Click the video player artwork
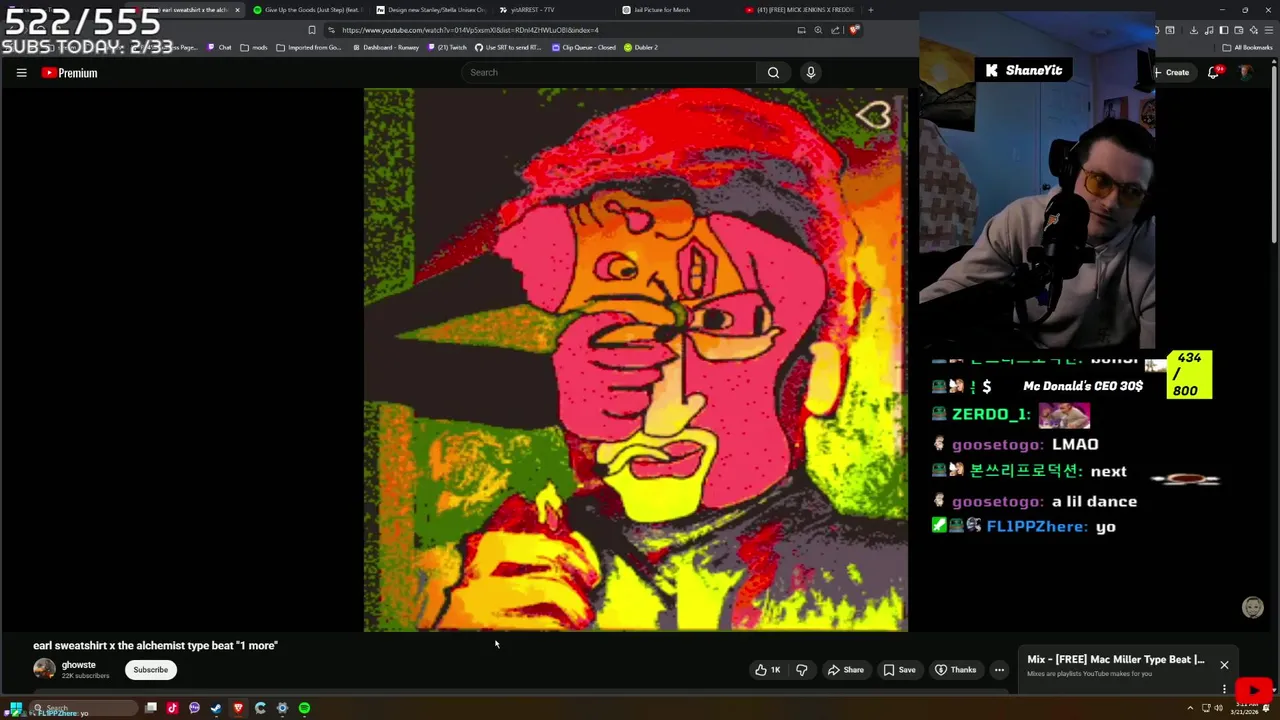Image resolution: width=1280 pixels, height=720 pixels. pos(636,360)
